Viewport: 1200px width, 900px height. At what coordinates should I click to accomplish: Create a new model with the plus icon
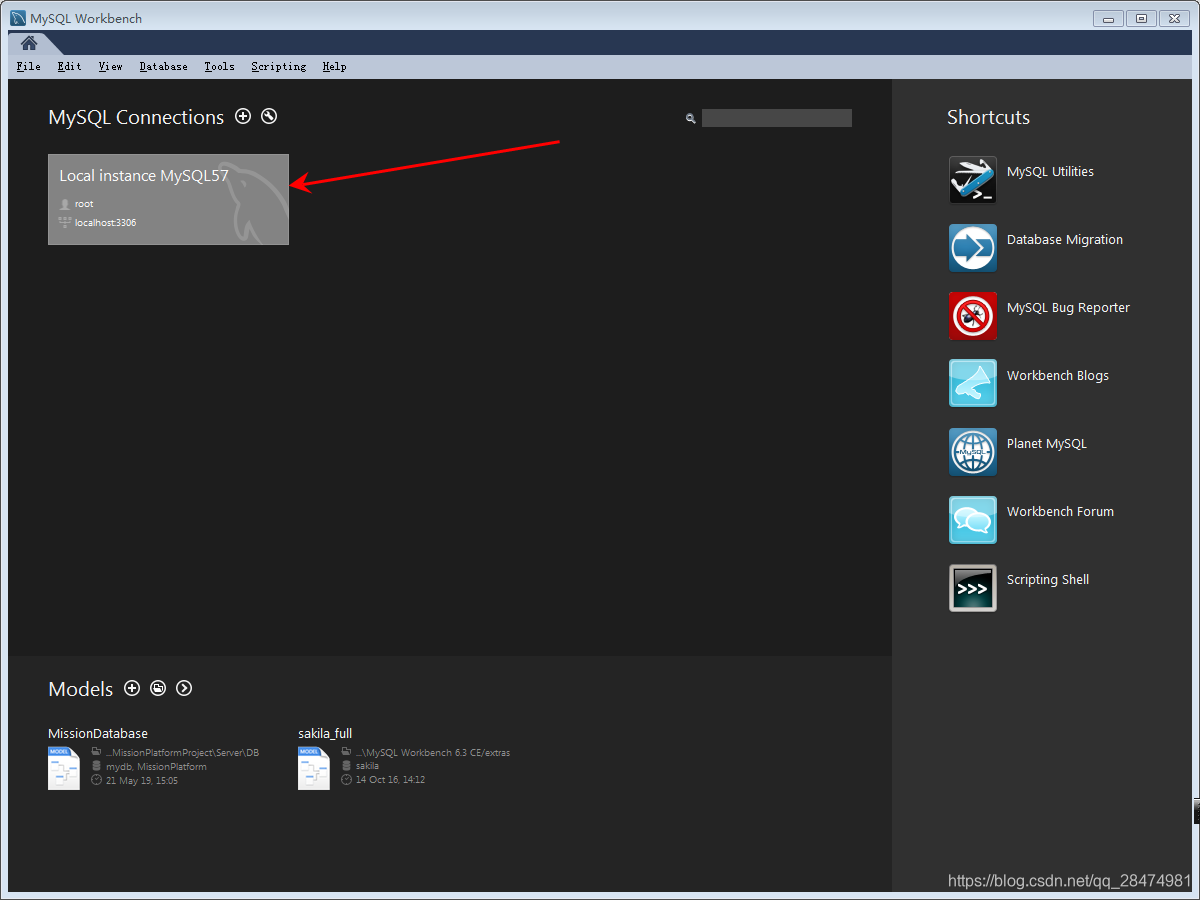(x=132, y=688)
